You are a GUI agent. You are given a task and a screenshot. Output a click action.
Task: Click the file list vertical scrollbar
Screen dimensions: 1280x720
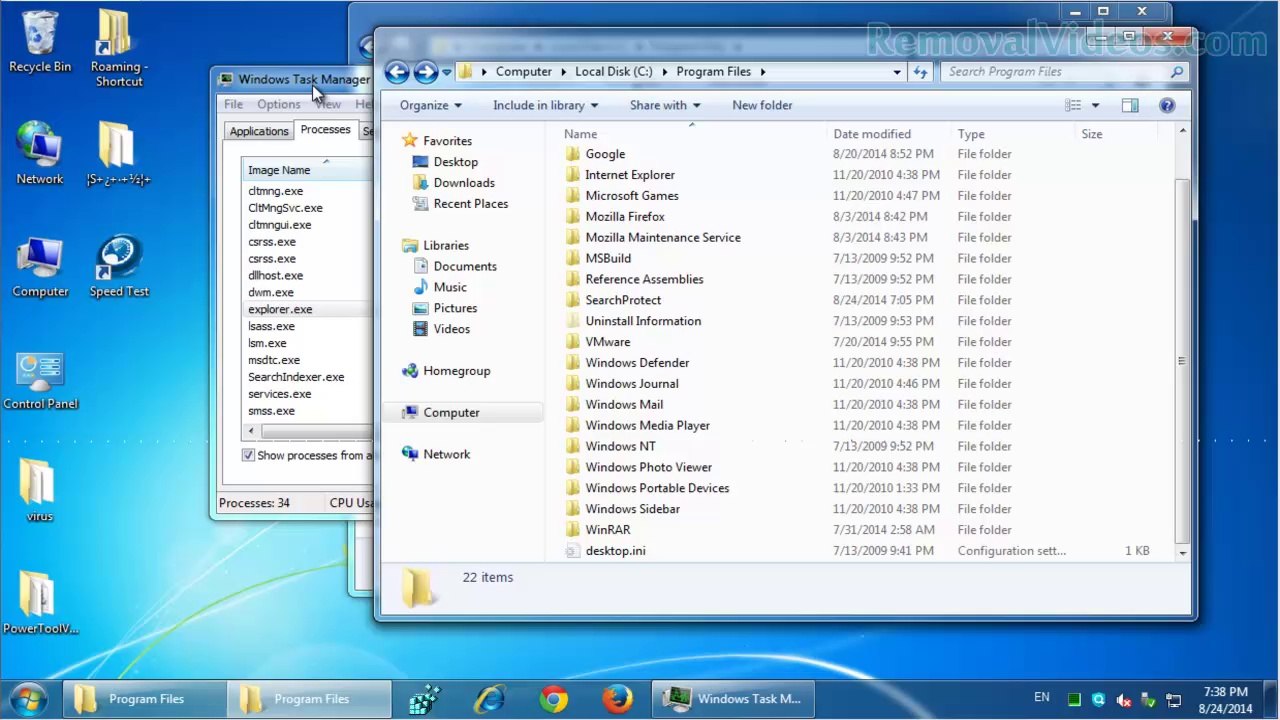(1182, 340)
